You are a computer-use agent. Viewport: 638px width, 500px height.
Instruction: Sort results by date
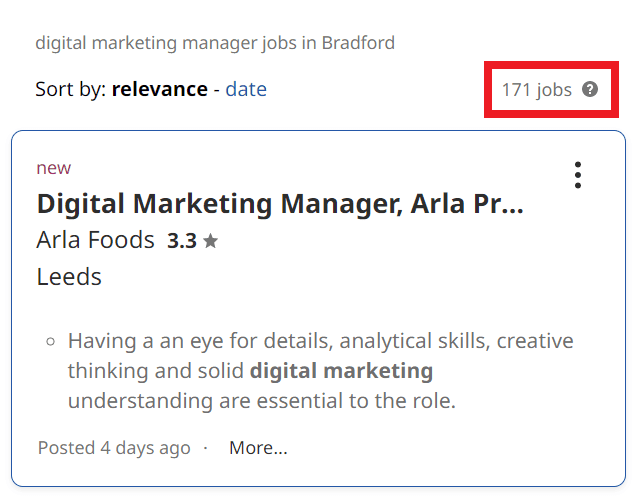246,89
